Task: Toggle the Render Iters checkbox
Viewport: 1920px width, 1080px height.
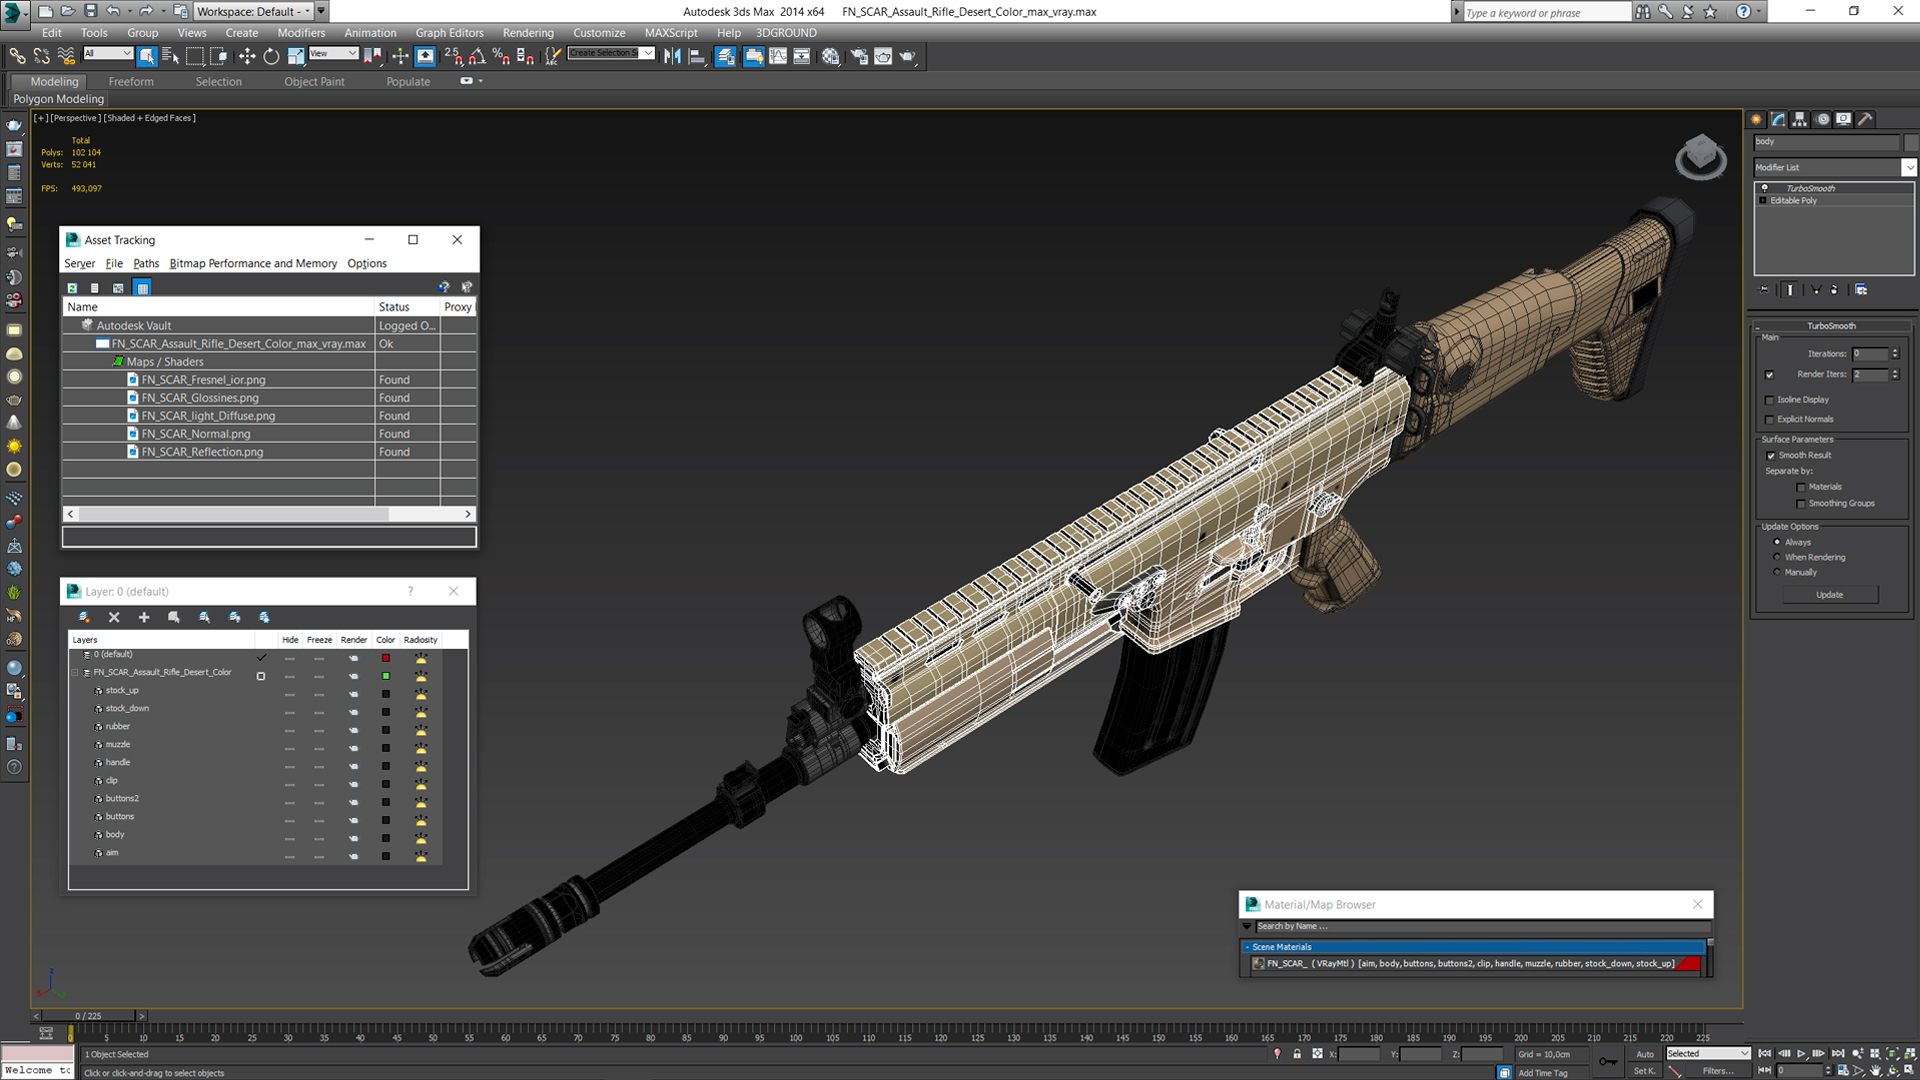Action: [1769, 375]
